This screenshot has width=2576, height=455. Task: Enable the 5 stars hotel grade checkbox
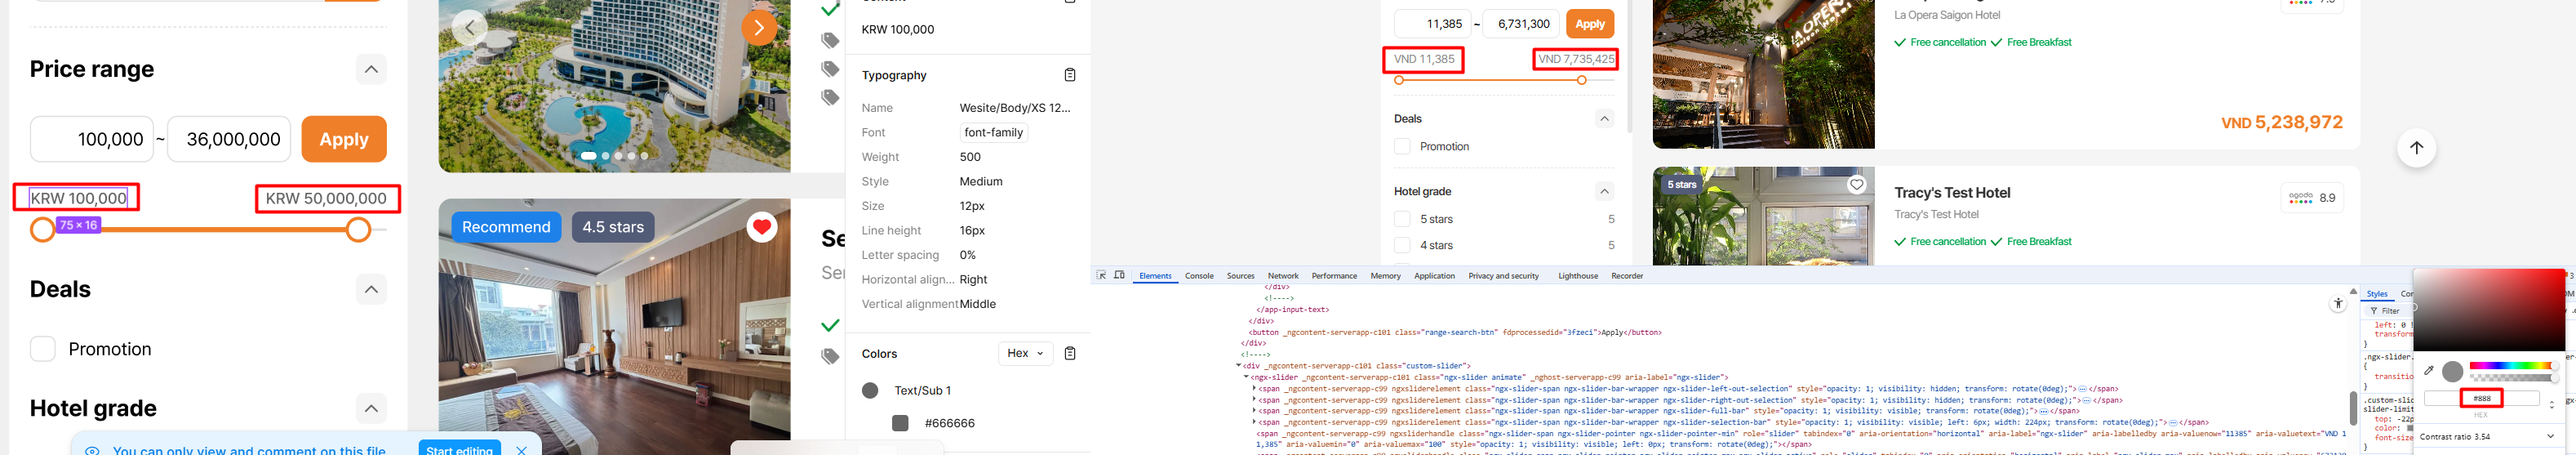pos(1402,219)
